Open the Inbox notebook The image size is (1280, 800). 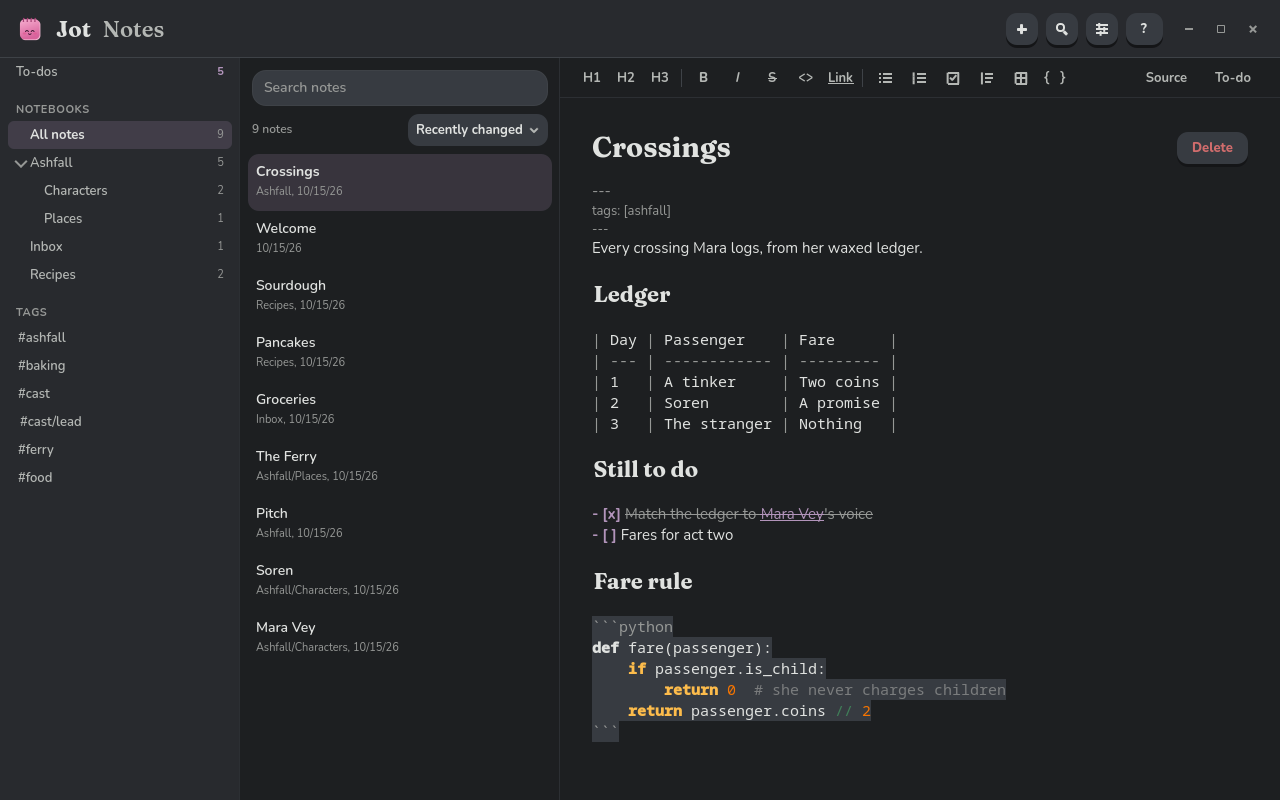[x=120, y=247]
